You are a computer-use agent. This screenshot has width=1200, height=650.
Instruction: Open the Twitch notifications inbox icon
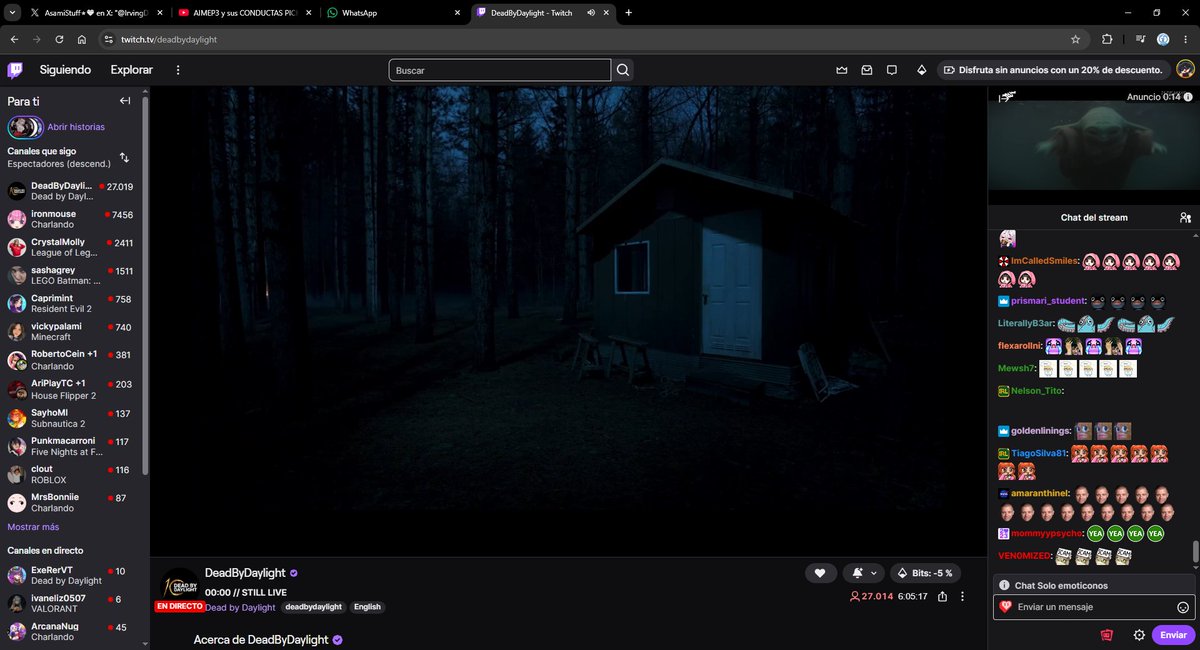(x=866, y=70)
